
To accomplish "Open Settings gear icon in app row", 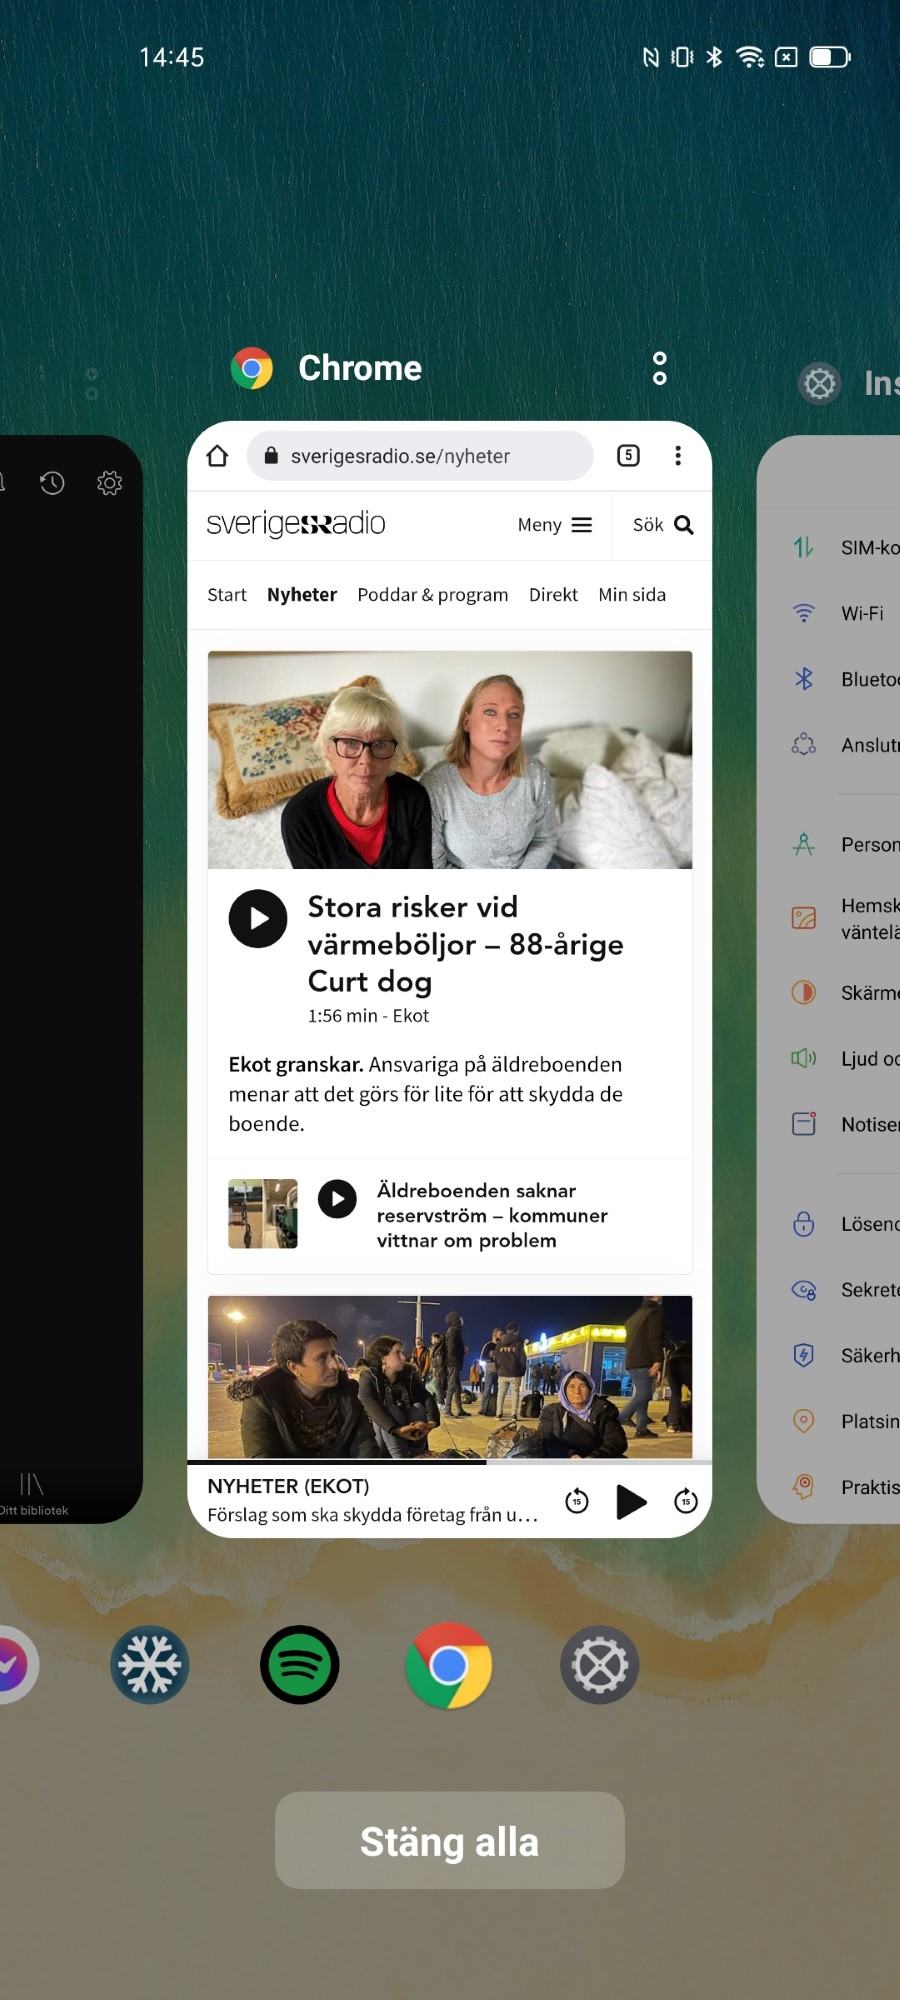I will click(x=599, y=1665).
